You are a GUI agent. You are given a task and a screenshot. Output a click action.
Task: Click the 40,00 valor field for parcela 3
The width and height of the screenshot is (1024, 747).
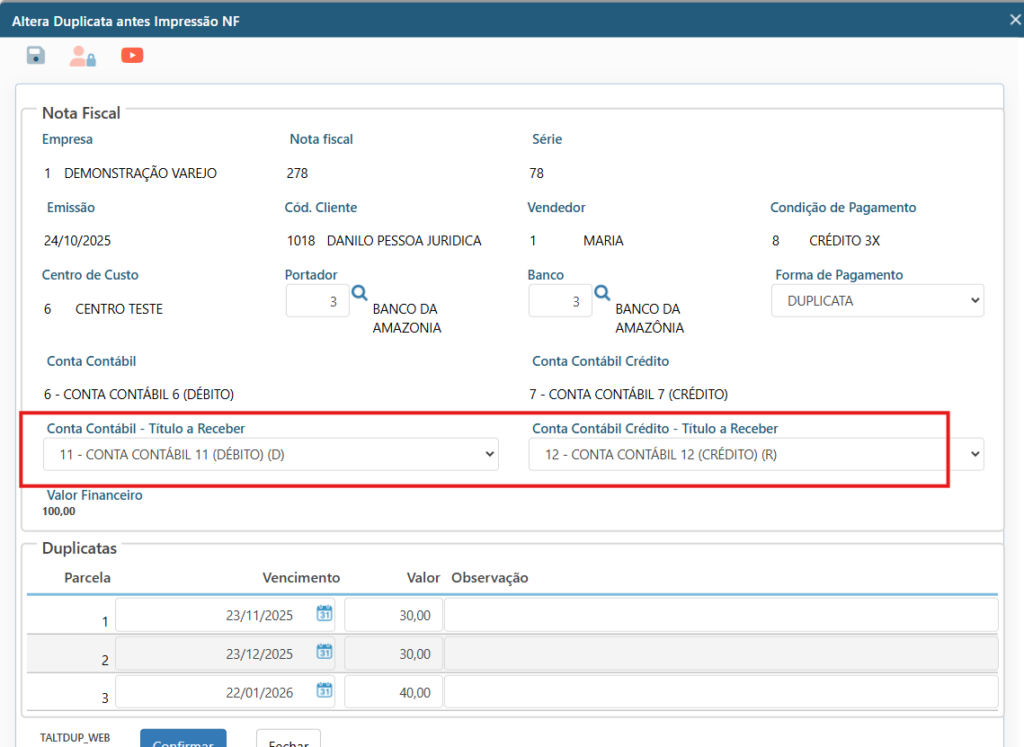(x=392, y=692)
